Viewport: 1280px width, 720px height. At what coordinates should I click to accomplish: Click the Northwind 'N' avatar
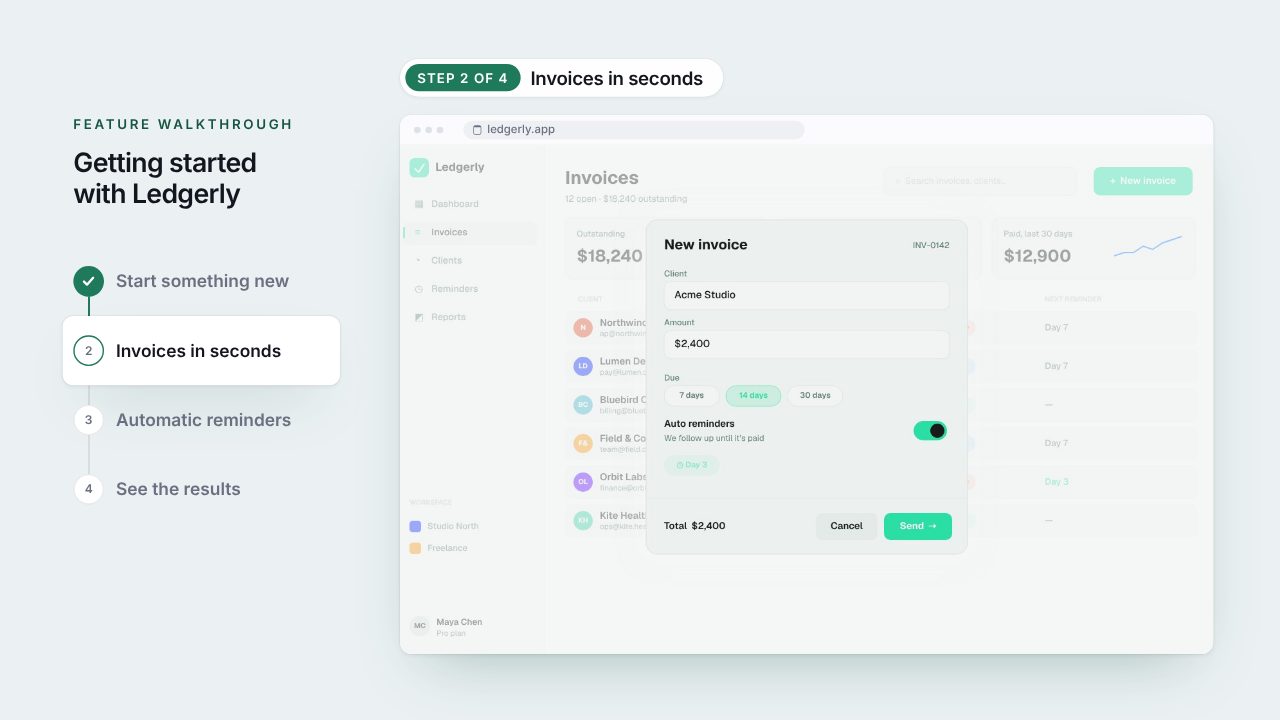click(x=583, y=327)
